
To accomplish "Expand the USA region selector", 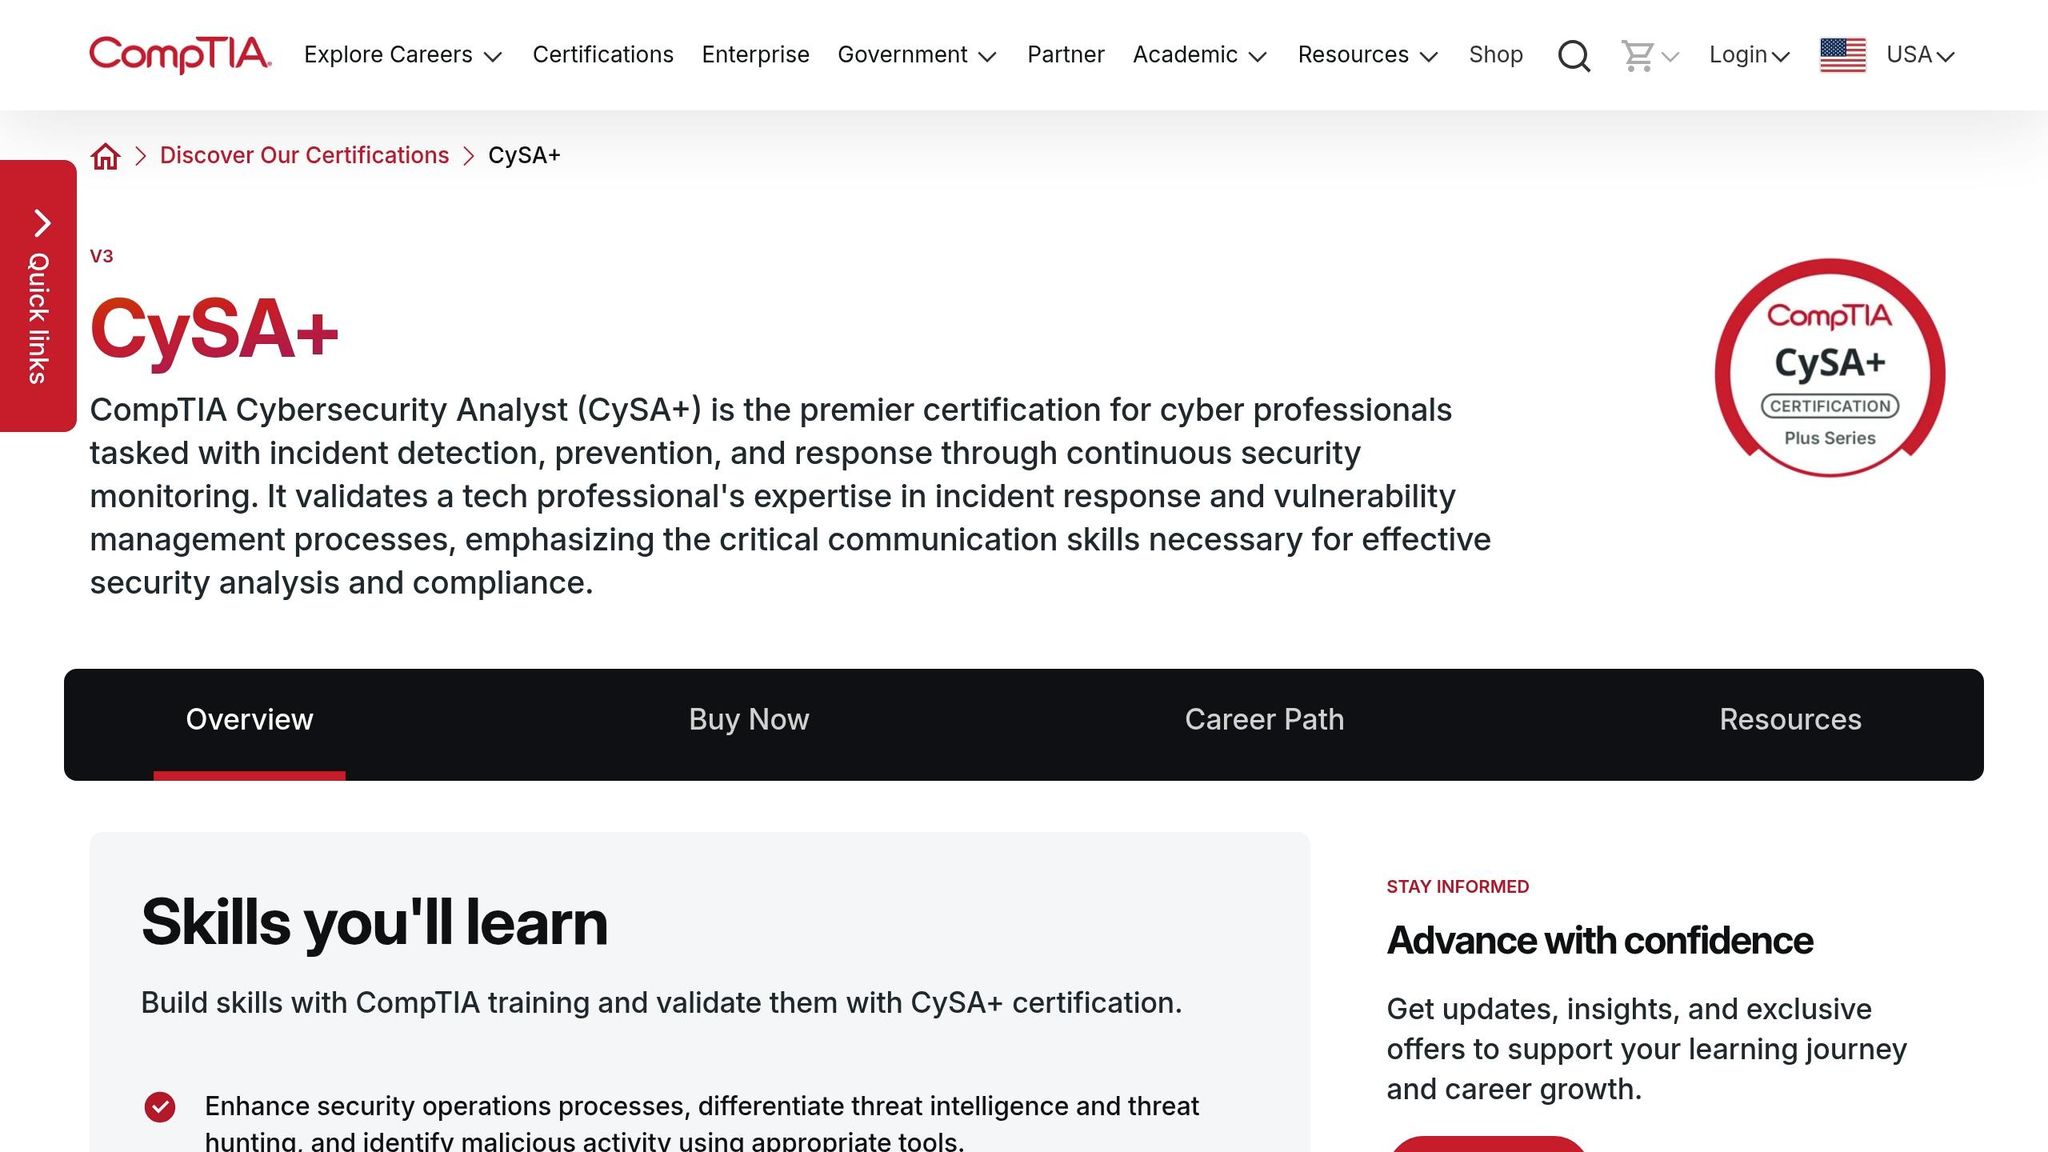I will [1917, 55].
